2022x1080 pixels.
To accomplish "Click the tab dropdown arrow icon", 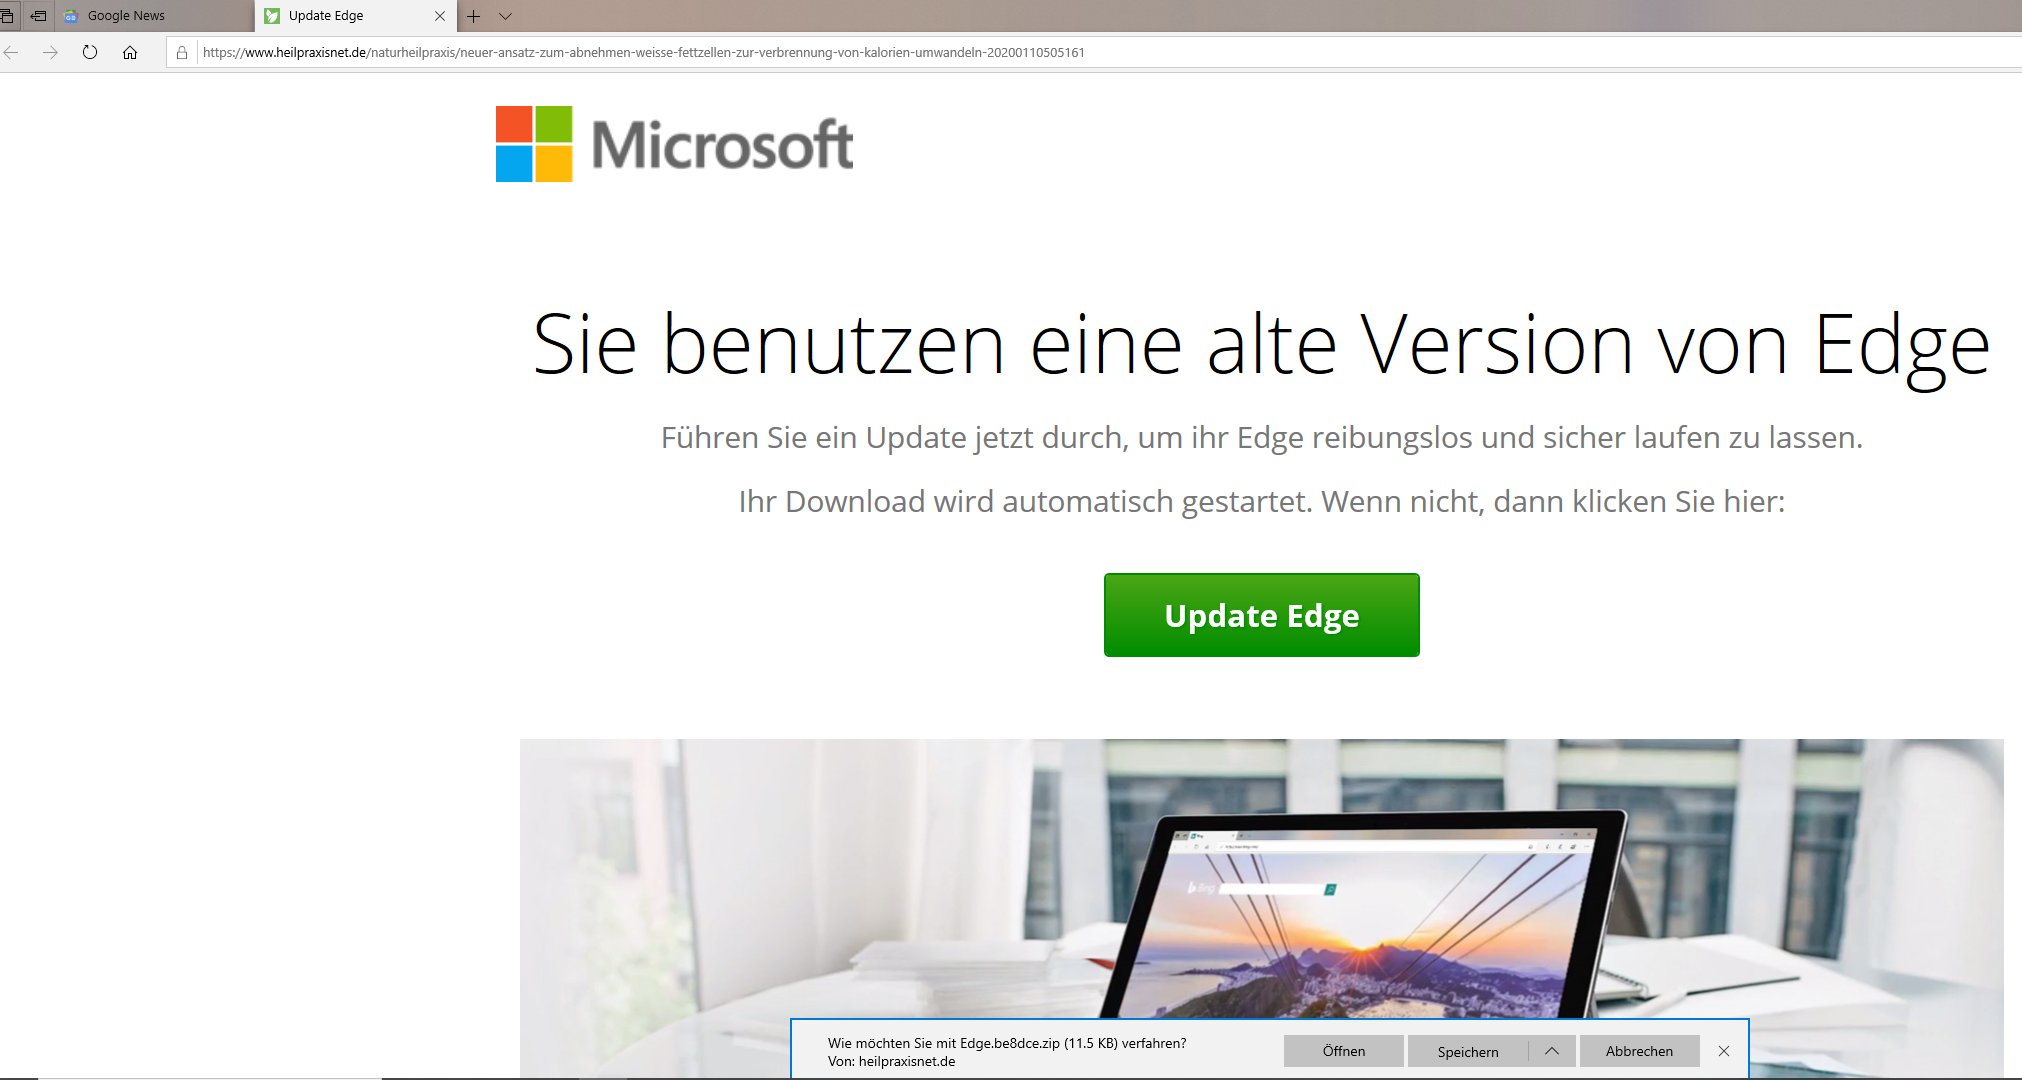I will coord(506,15).
